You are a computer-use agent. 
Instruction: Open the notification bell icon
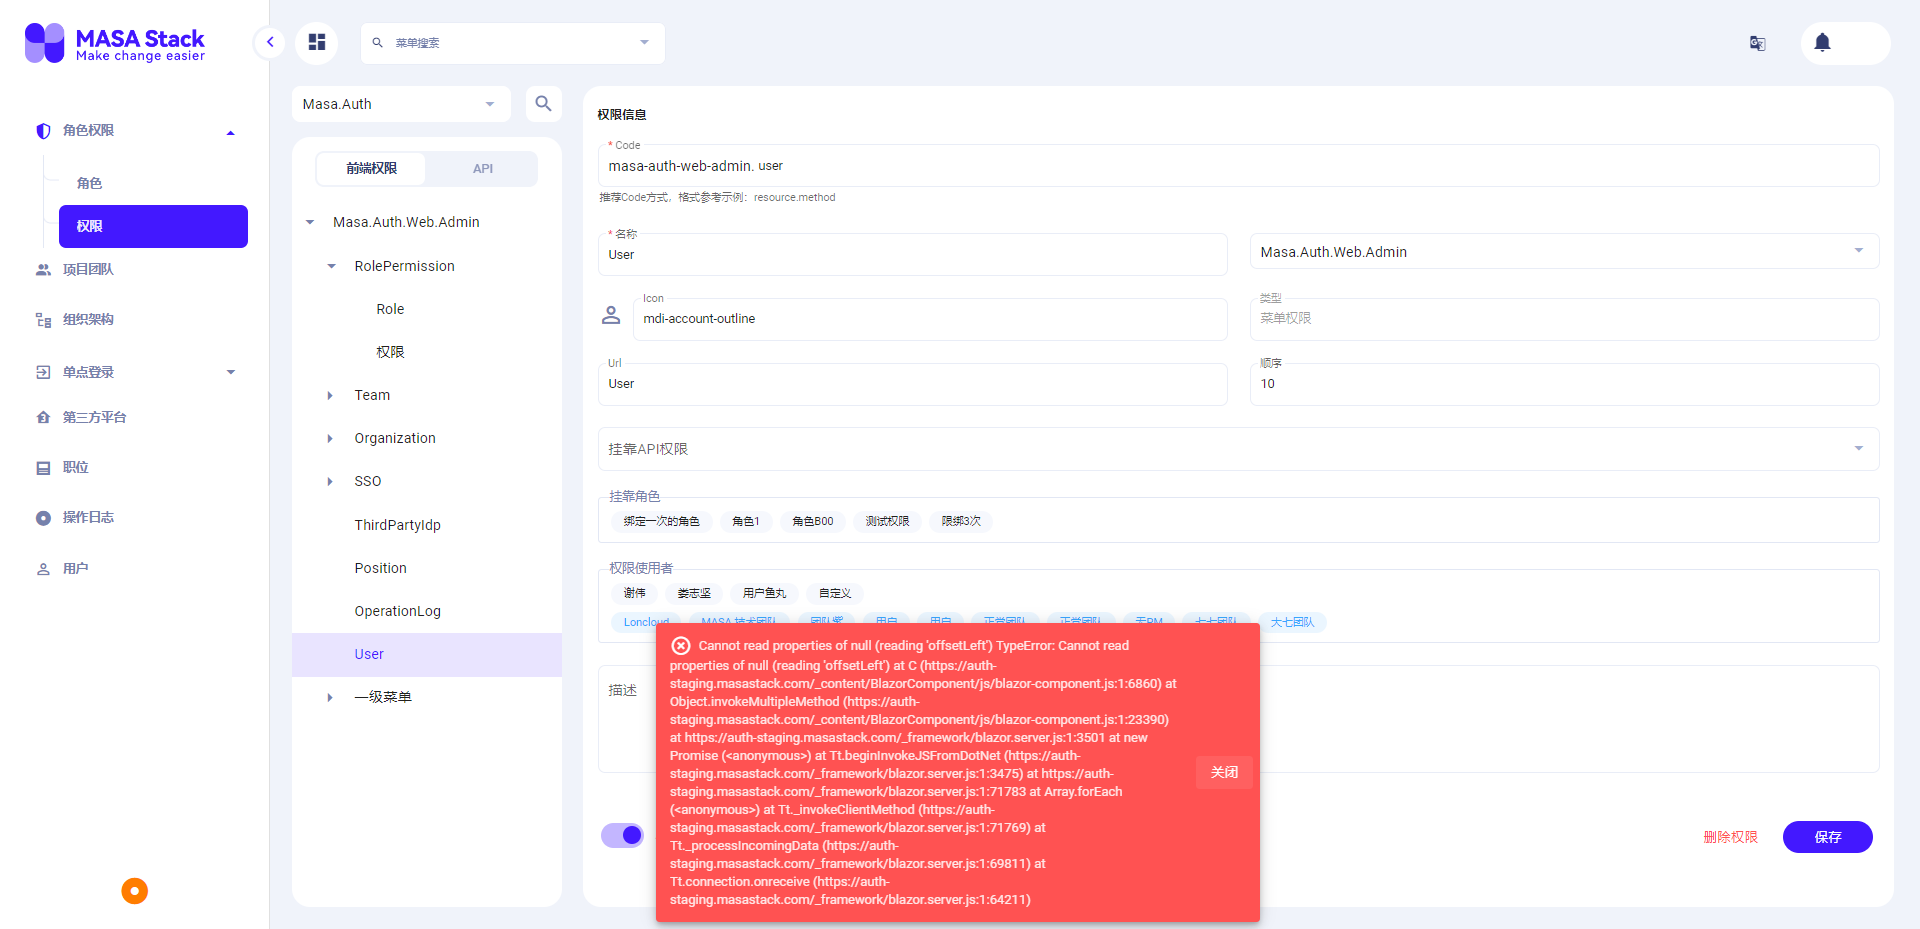click(1821, 42)
